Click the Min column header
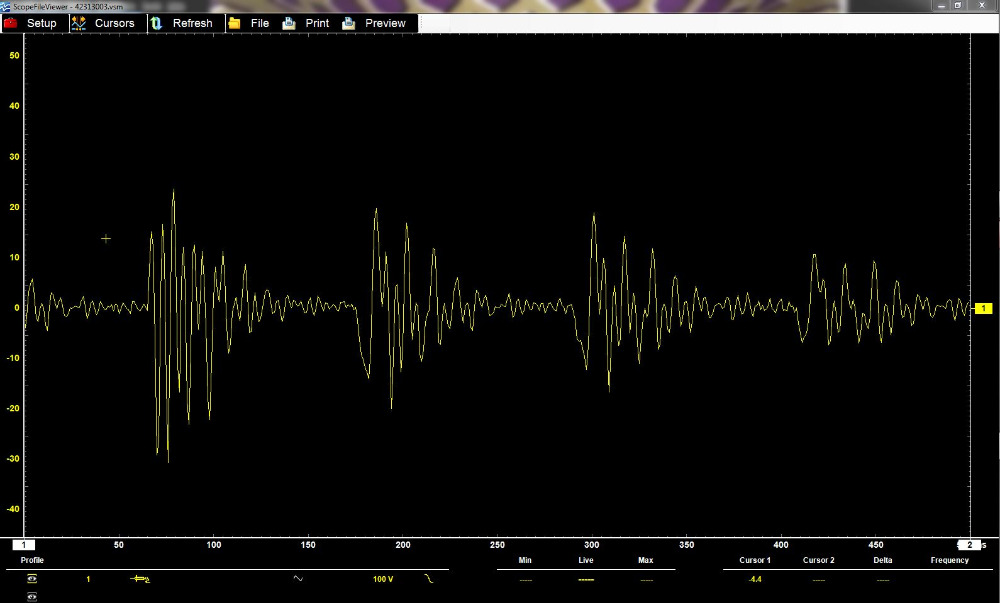 point(525,560)
